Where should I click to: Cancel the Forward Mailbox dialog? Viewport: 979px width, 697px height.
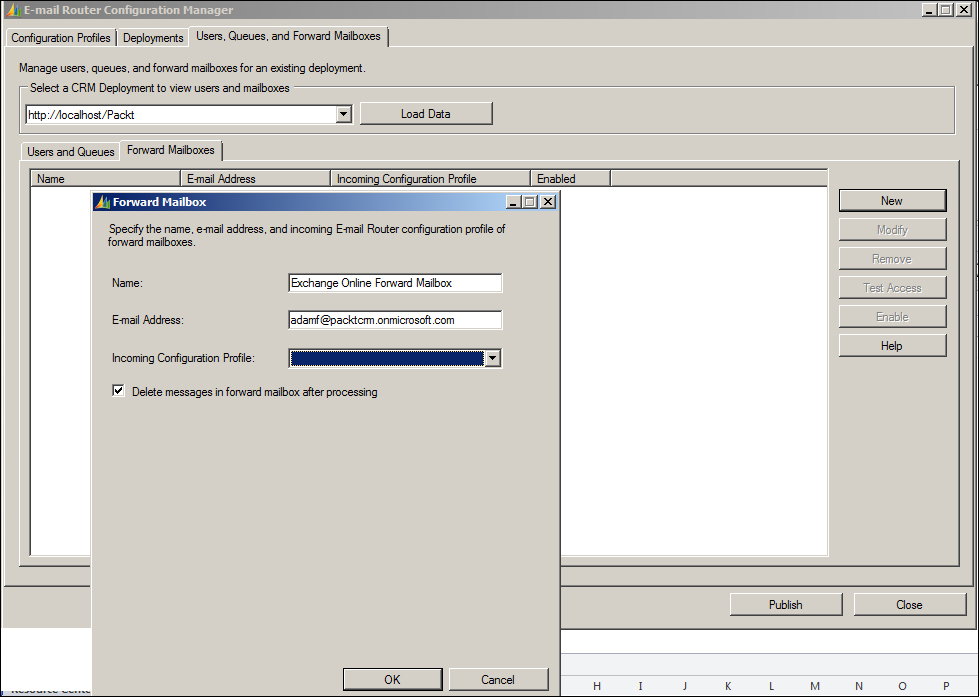point(498,680)
